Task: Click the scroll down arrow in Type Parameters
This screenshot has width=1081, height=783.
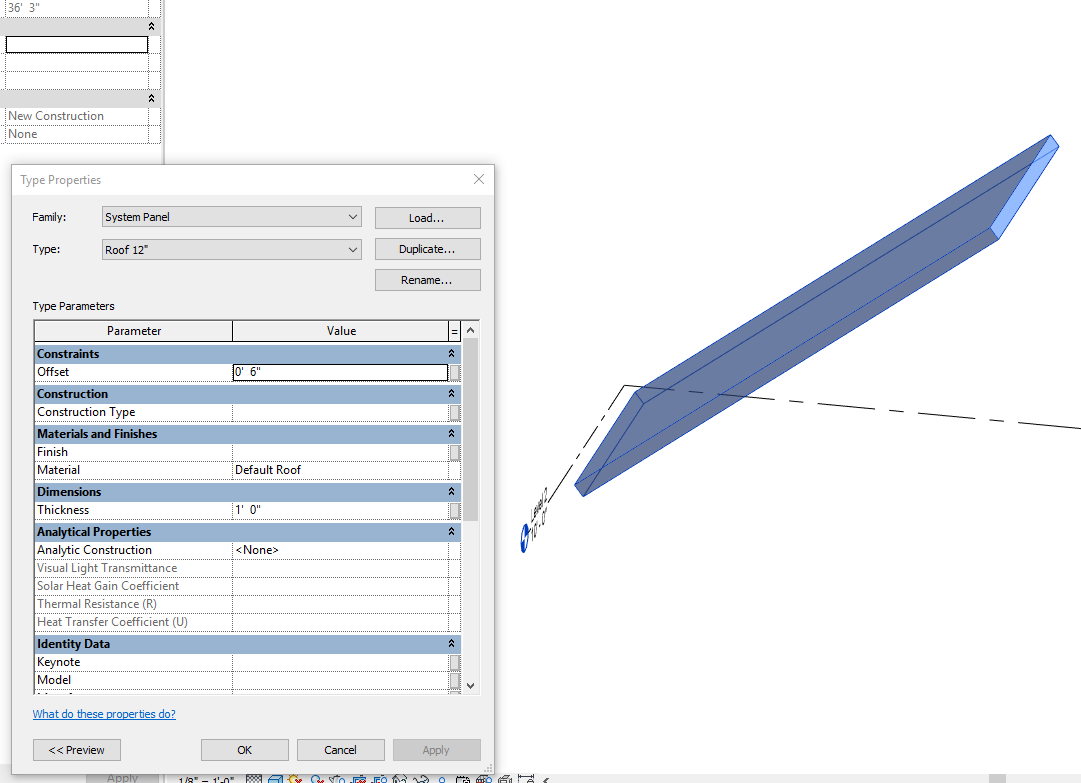Action: point(471,686)
